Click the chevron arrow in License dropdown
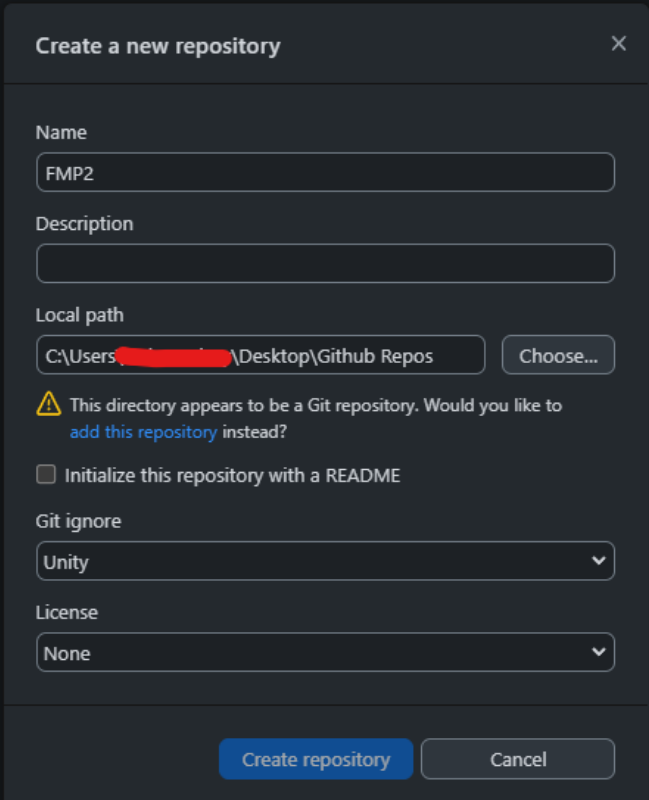Viewport: 649px width, 800px height. [598, 652]
